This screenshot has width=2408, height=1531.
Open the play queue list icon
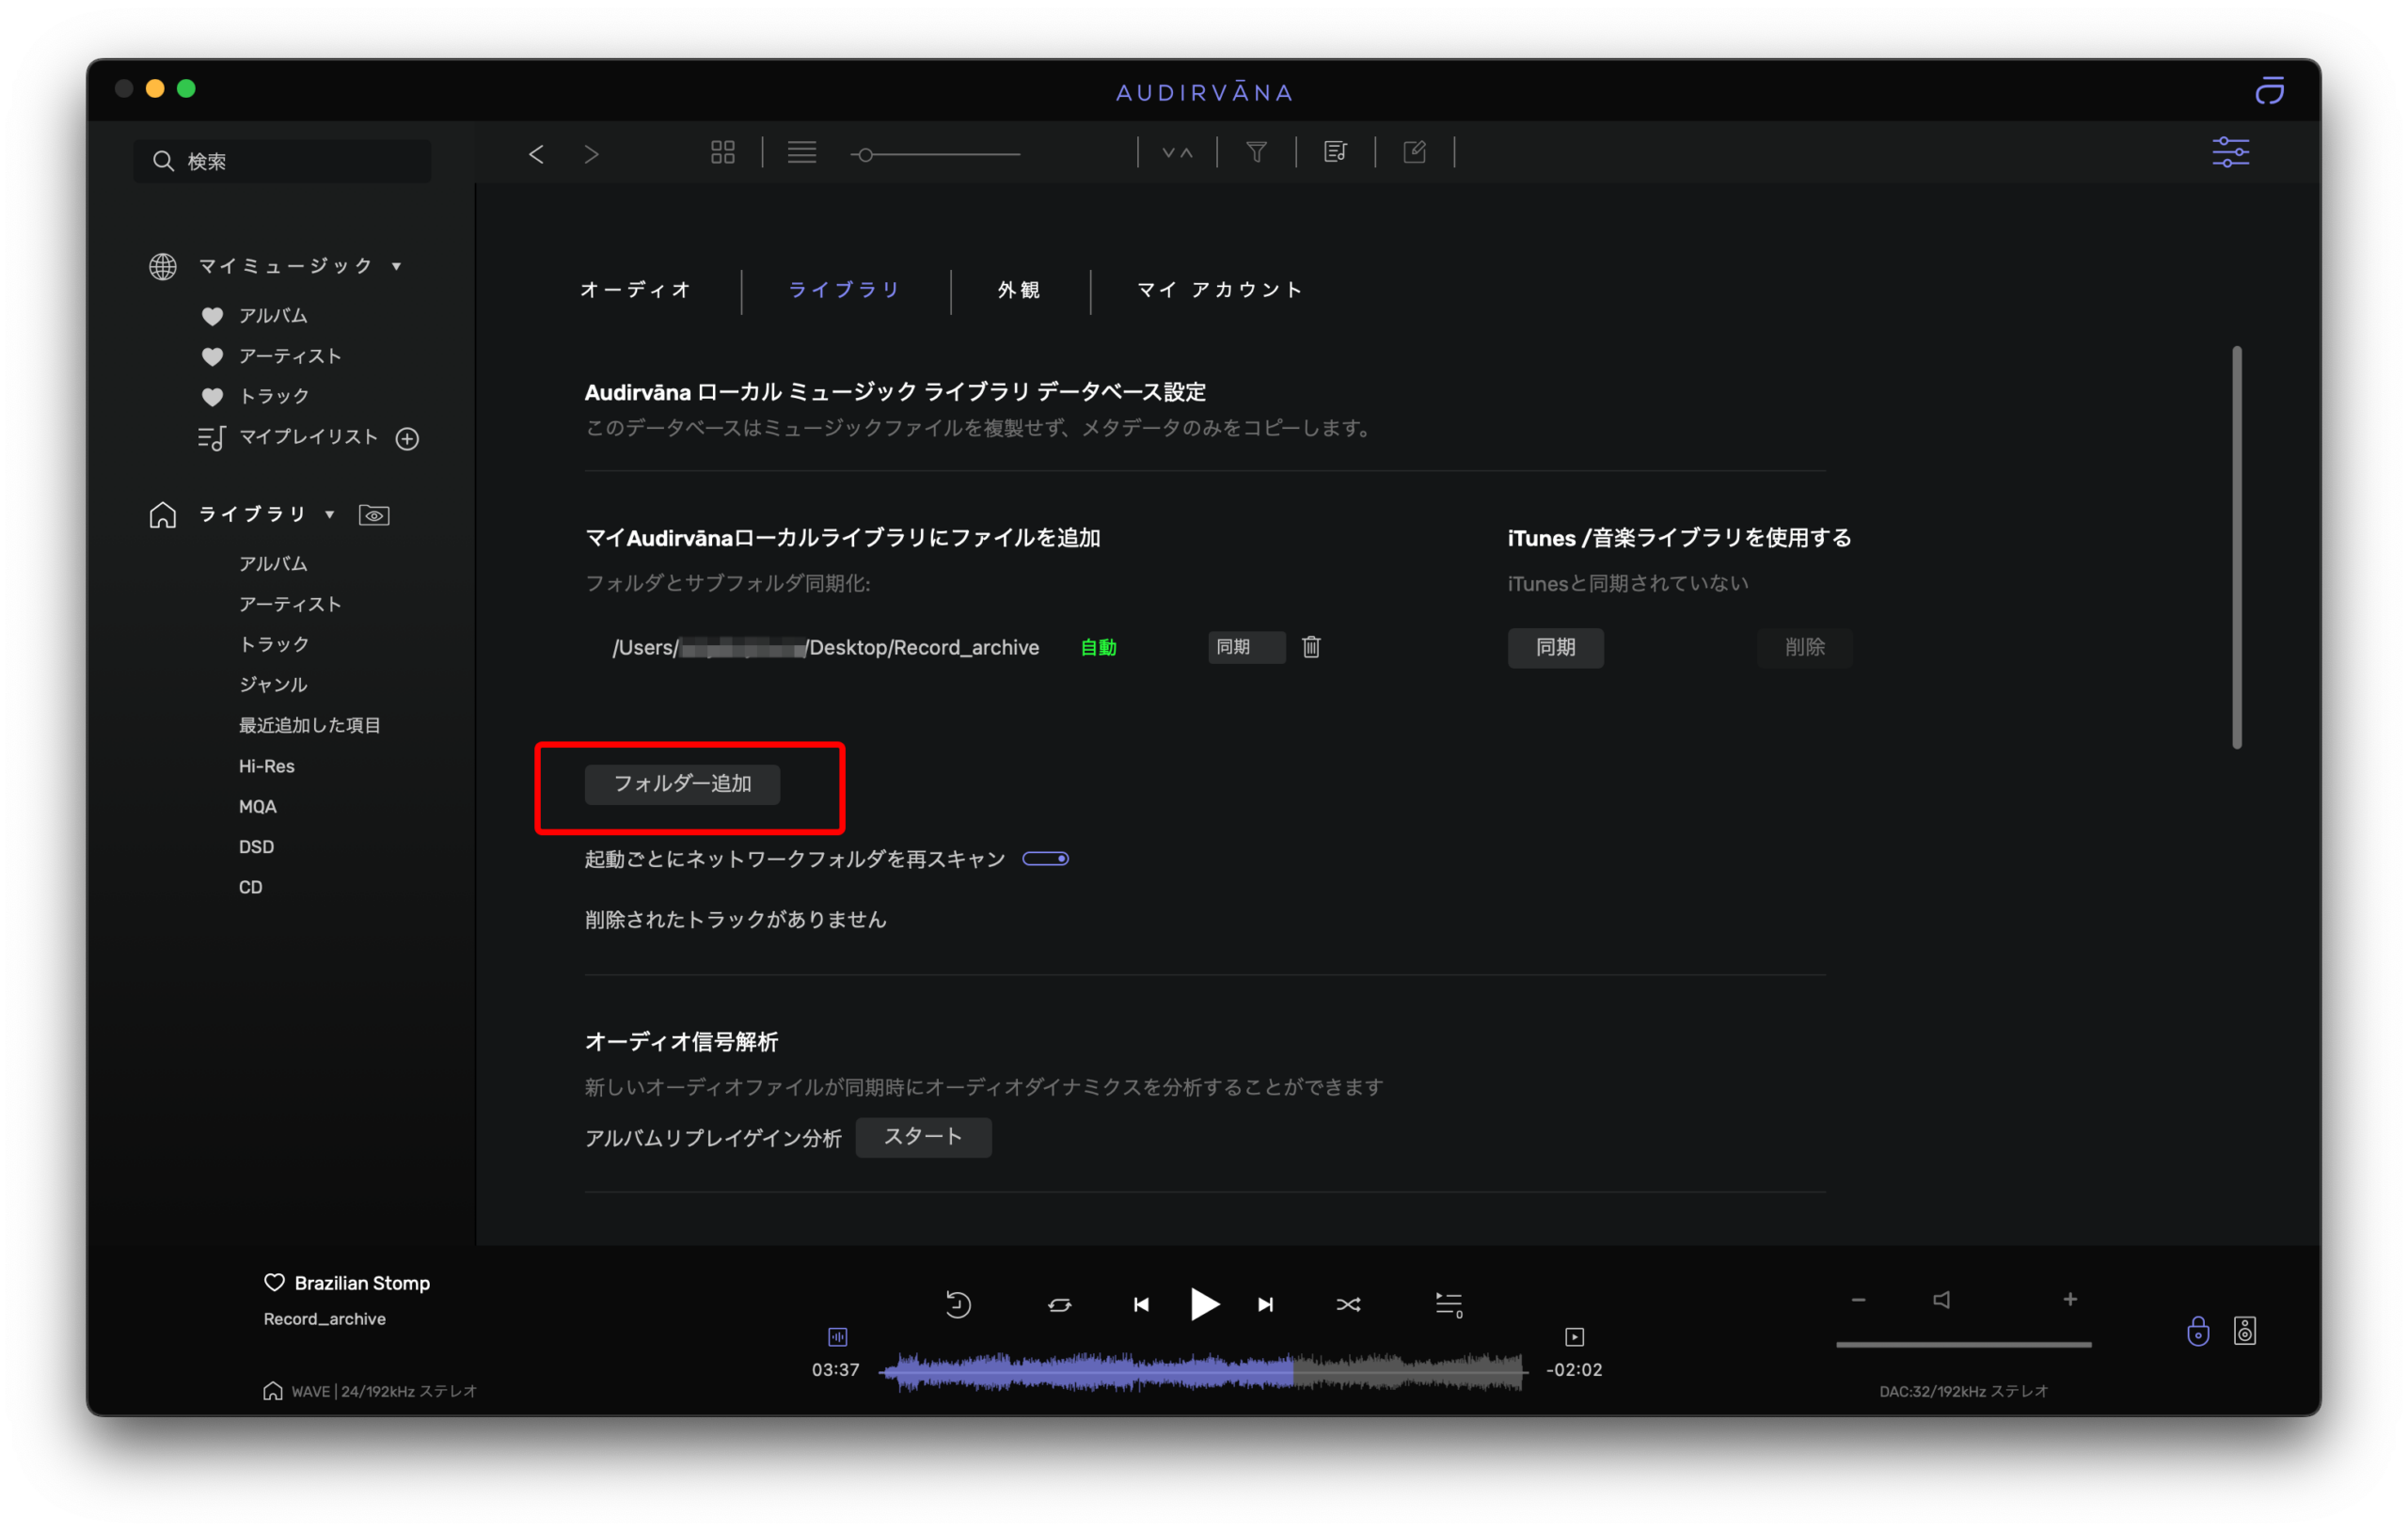pyautogui.click(x=1449, y=1304)
